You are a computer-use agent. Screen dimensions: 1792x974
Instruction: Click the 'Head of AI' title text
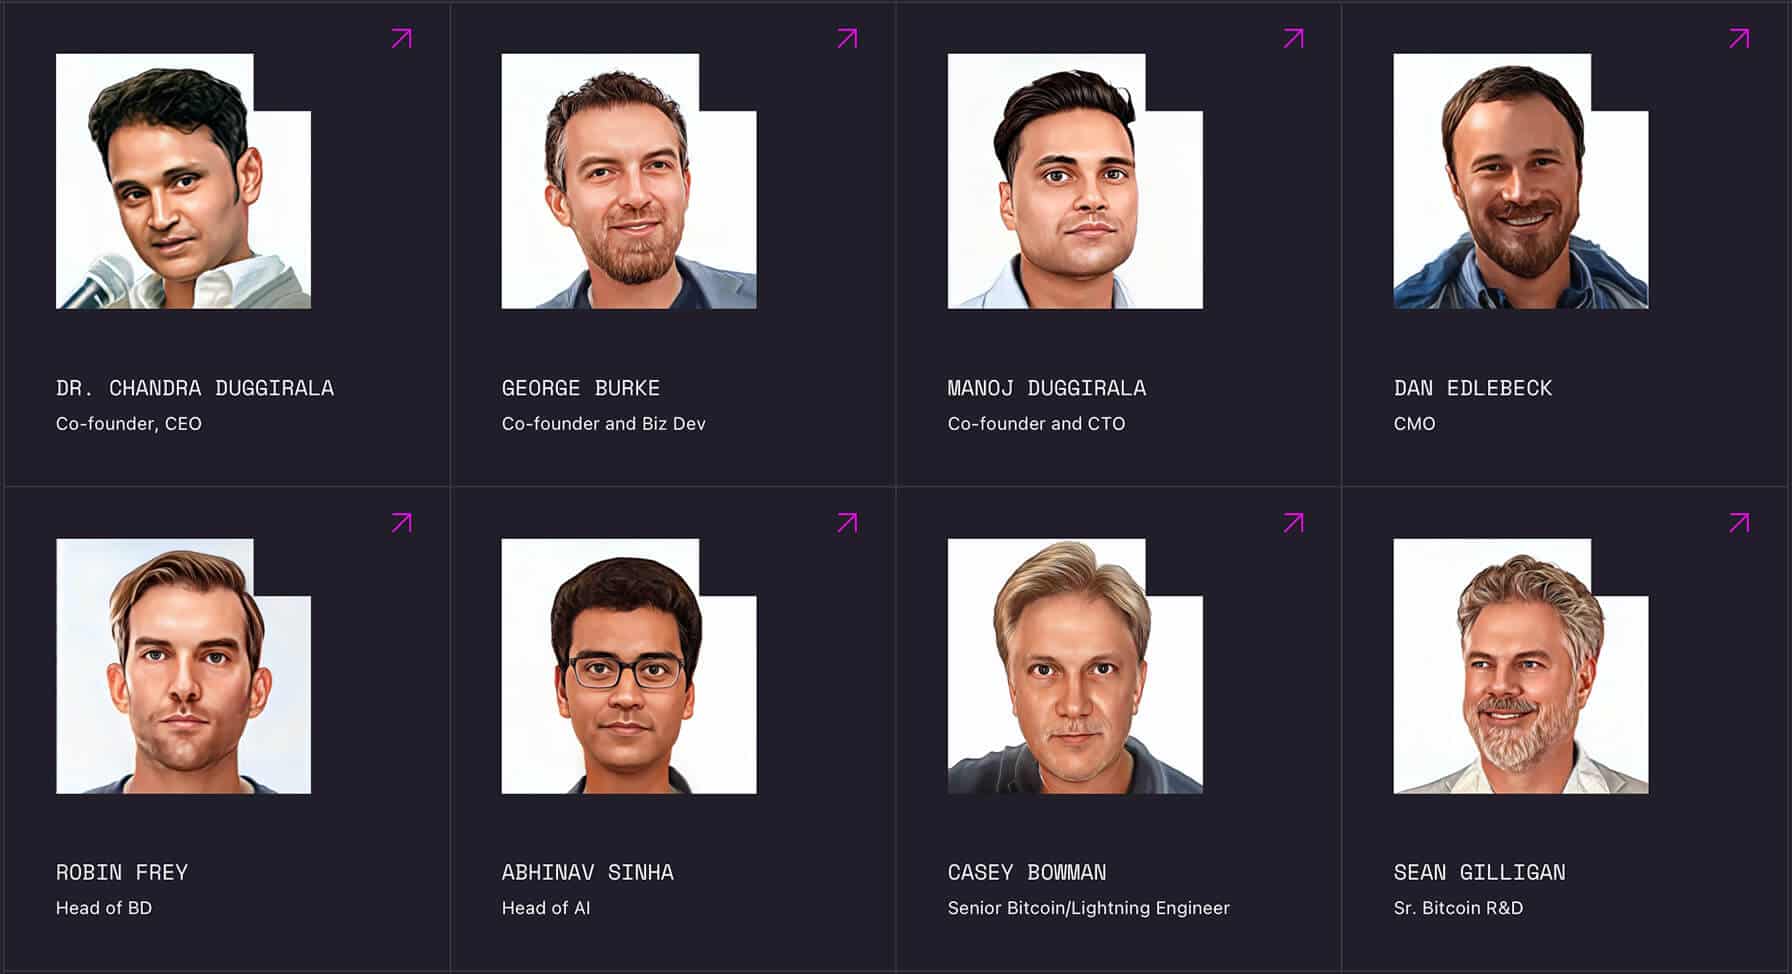coord(546,908)
